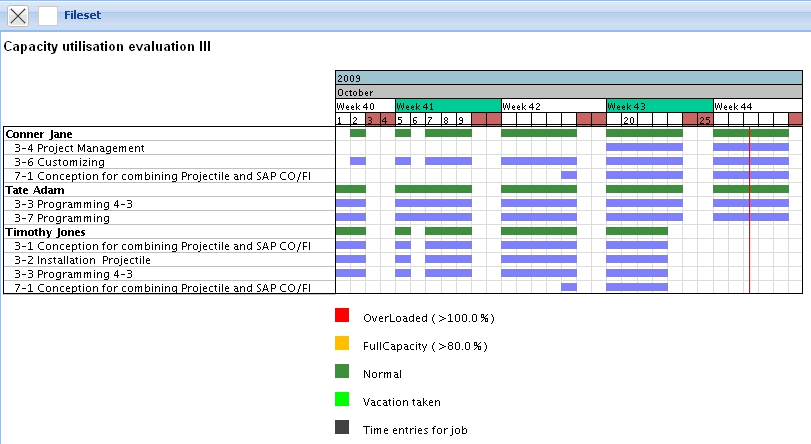Click the Week 43 header cell
Image resolution: width=811 pixels, height=444 pixels.
point(659,106)
